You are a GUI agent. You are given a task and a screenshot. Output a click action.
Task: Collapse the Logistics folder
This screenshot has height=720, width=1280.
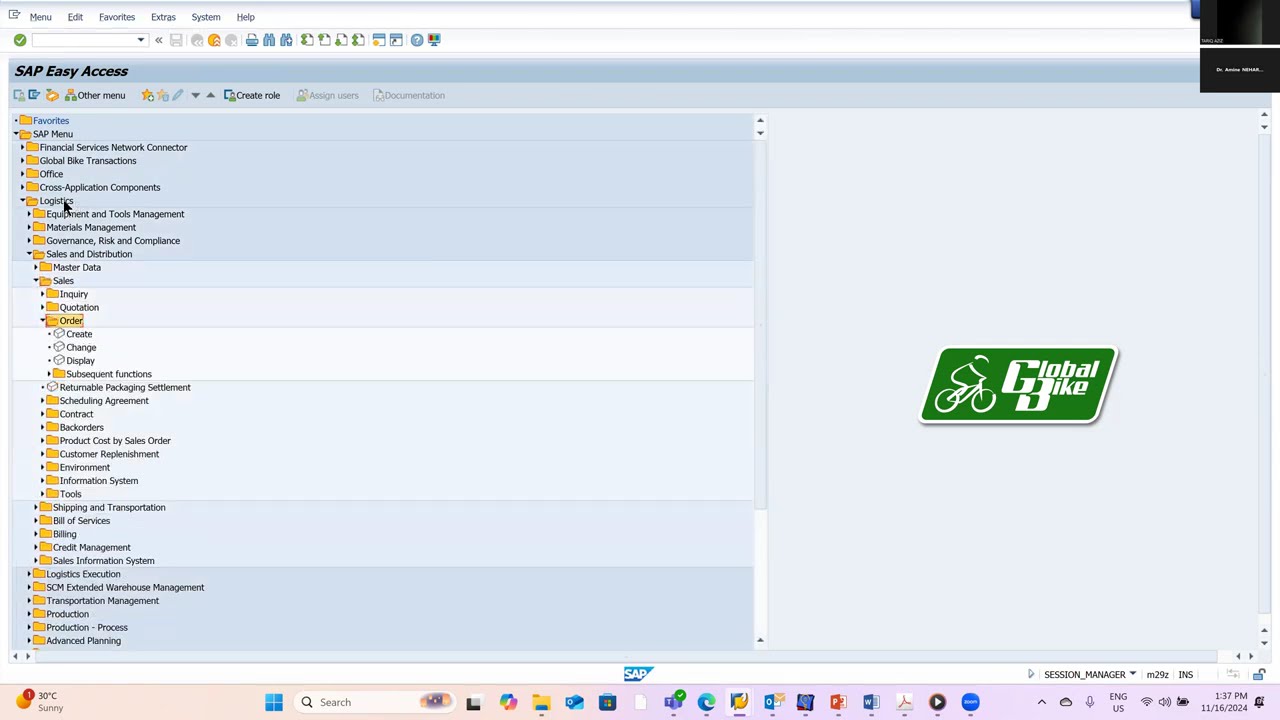click(23, 201)
